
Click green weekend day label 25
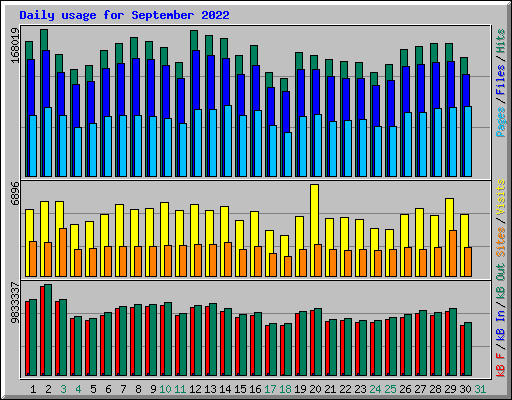coord(390,389)
